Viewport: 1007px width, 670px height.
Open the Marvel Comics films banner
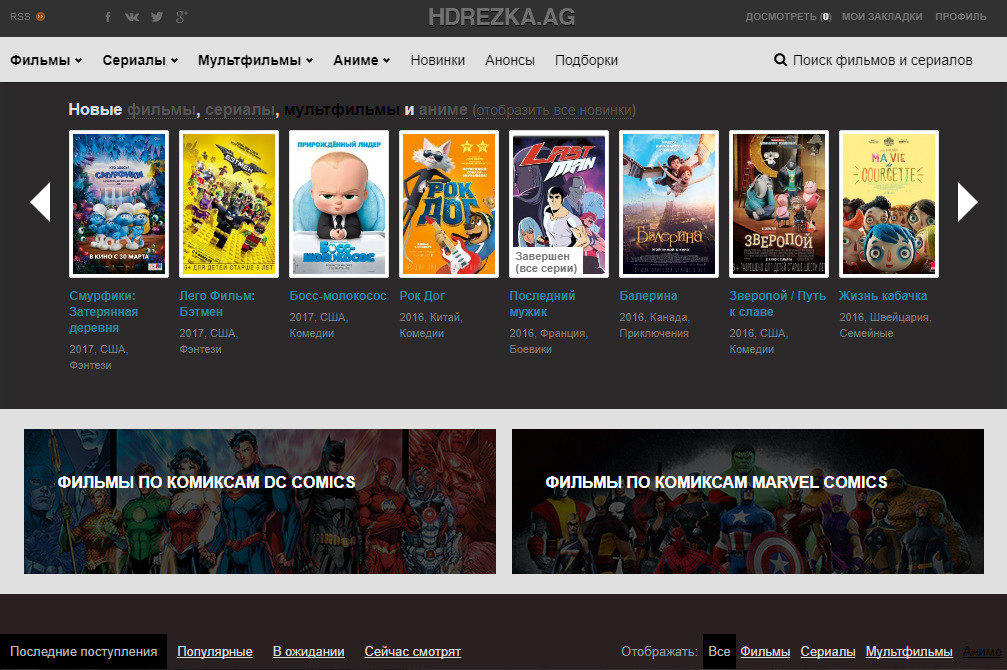[x=748, y=501]
